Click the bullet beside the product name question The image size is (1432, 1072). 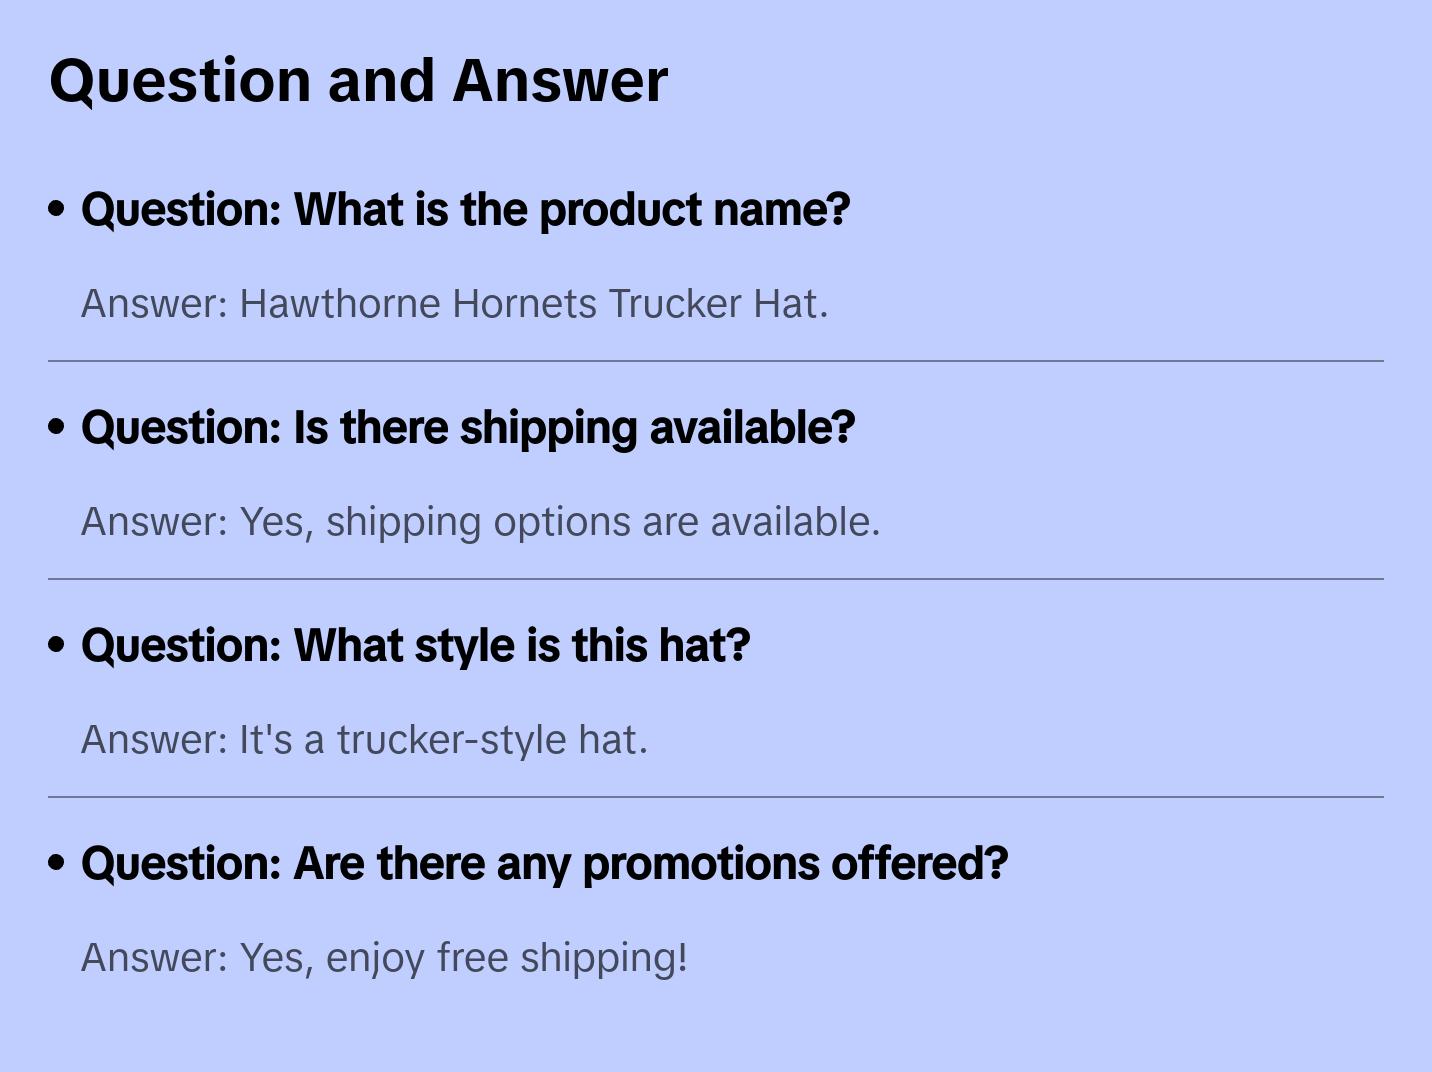coord(57,209)
